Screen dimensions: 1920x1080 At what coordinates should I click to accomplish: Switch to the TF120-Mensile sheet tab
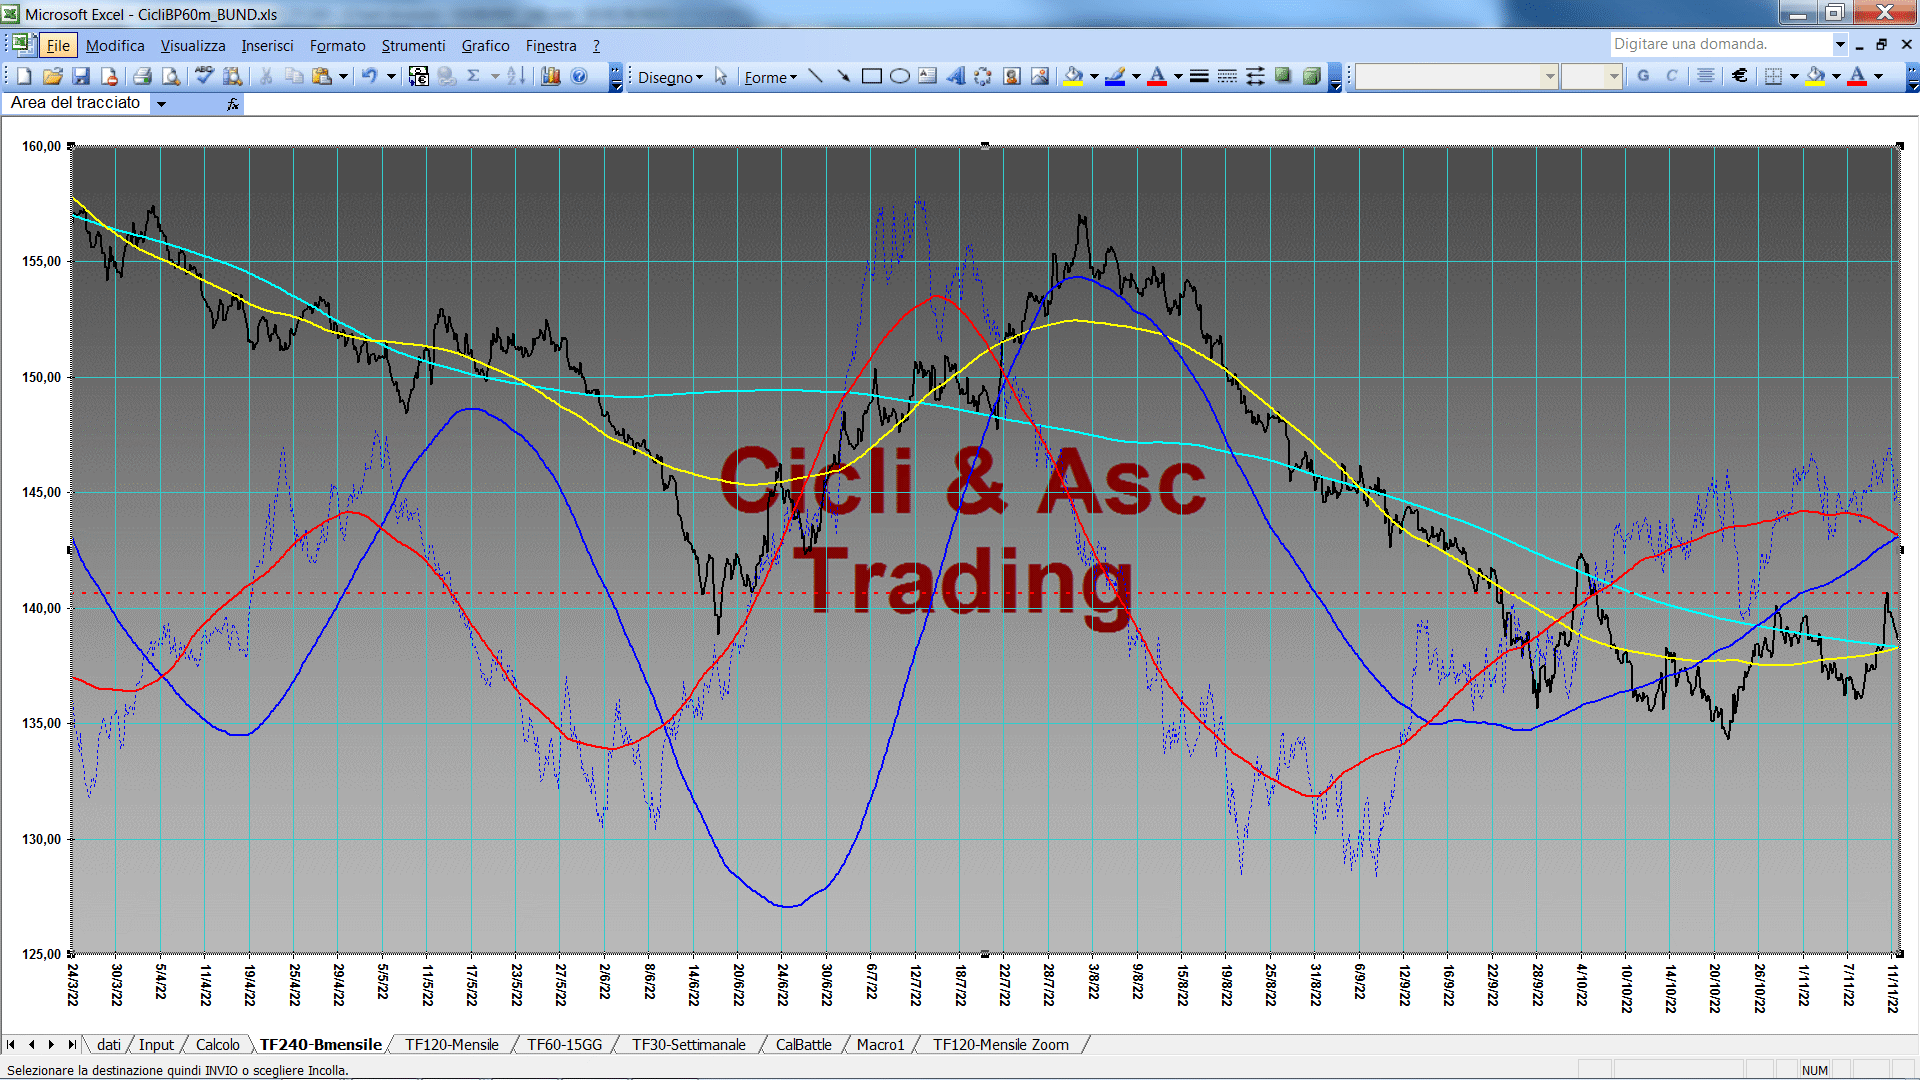pyautogui.click(x=451, y=1044)
